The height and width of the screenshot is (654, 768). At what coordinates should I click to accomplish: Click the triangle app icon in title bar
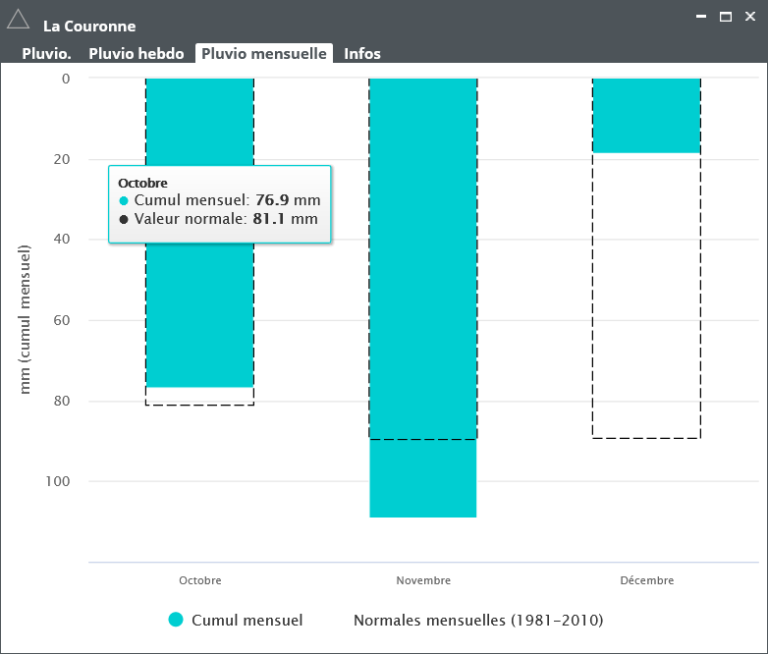(18, 18)
